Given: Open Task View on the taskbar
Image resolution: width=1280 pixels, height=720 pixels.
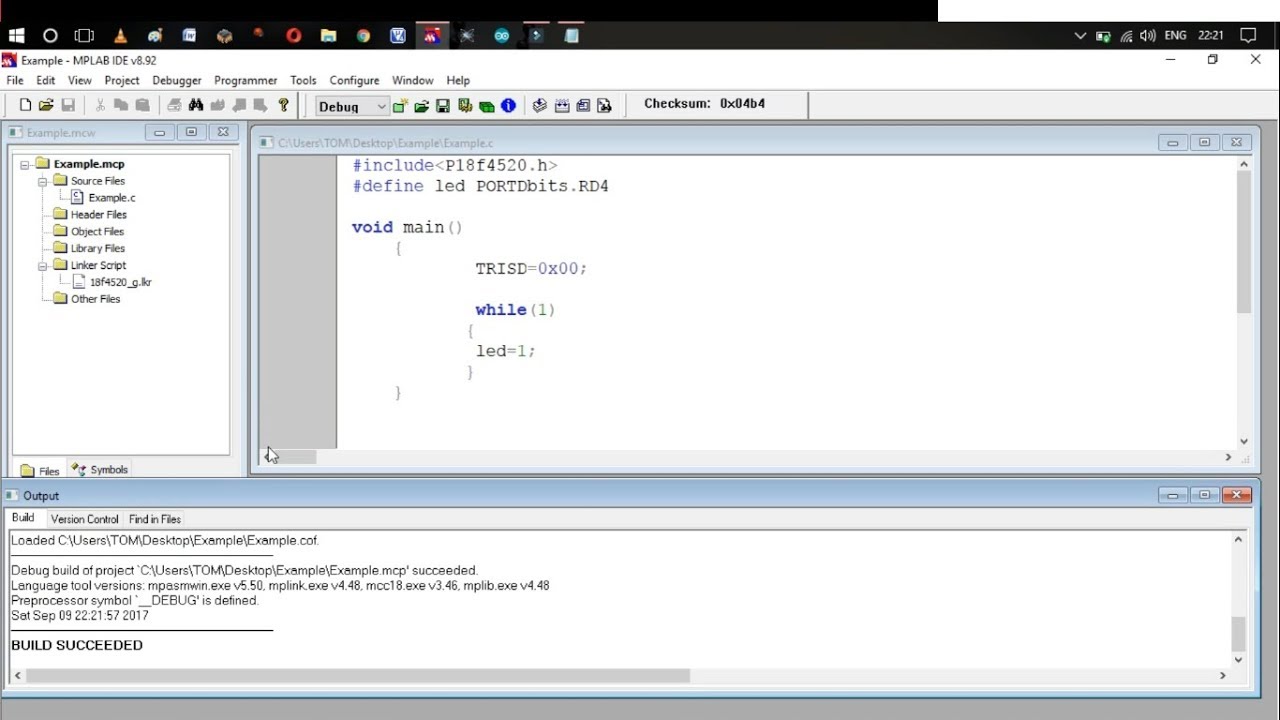Looking at the screenshot, I should 85,35.
